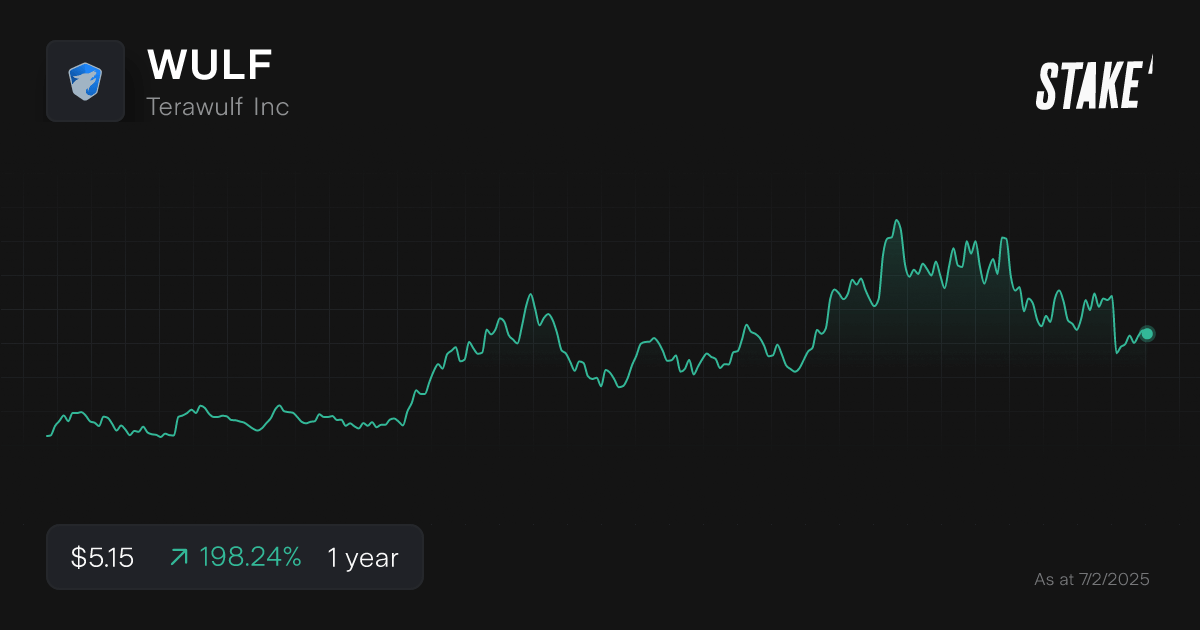Toggle the 198.24% percentage display
The image size is (1200, 630).
pyautogui.click(x=251, y=557)
